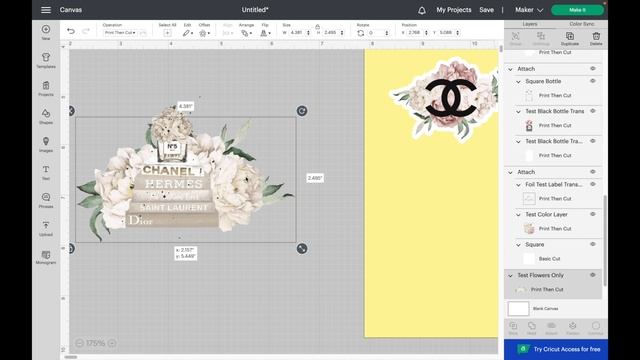
Task: Undo the last action
Action: tap(71, 31)
